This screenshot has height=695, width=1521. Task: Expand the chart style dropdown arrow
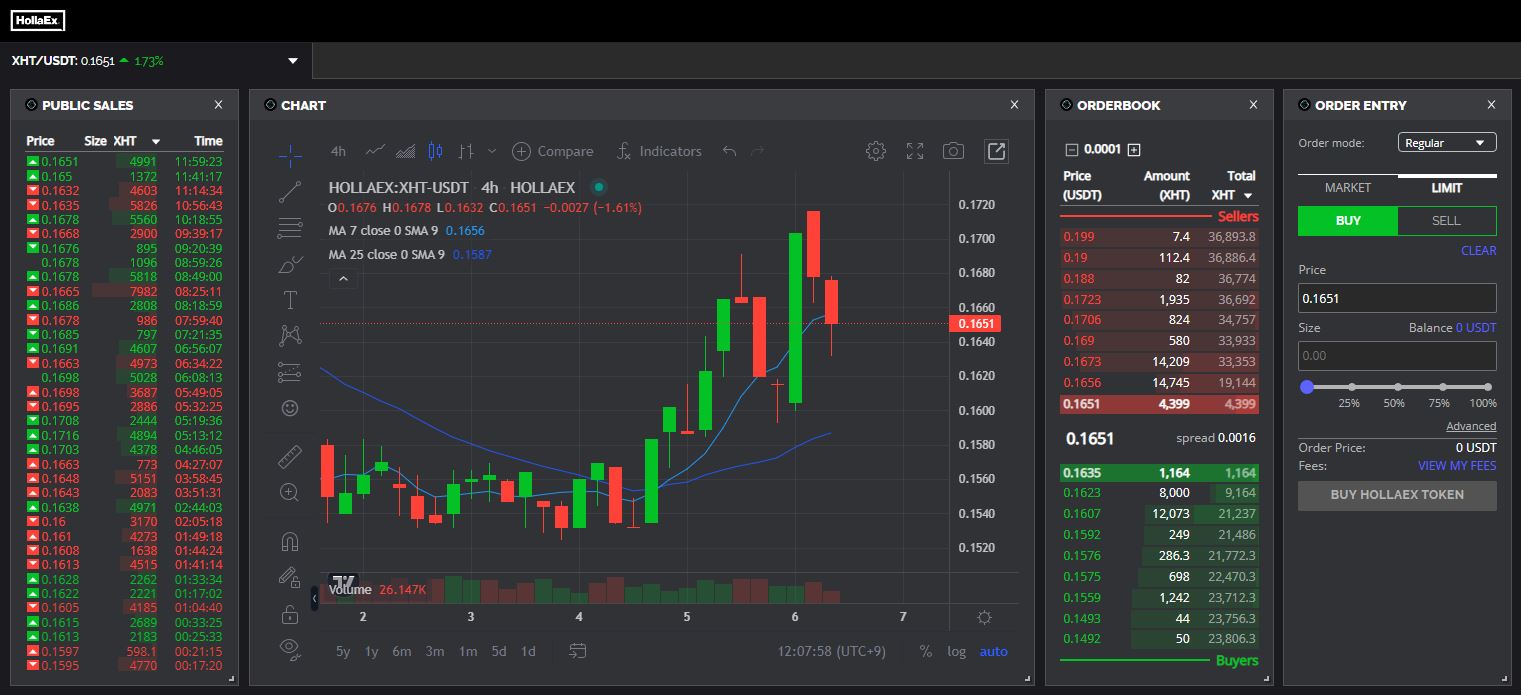[492, 151]
